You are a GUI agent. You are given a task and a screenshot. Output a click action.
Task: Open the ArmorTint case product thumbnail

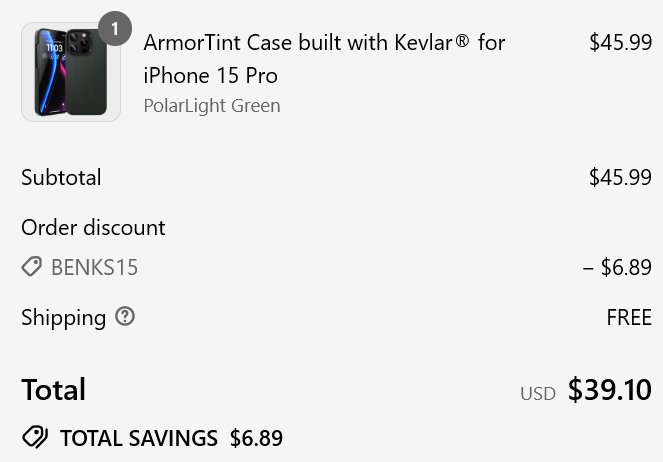point(71,72)
